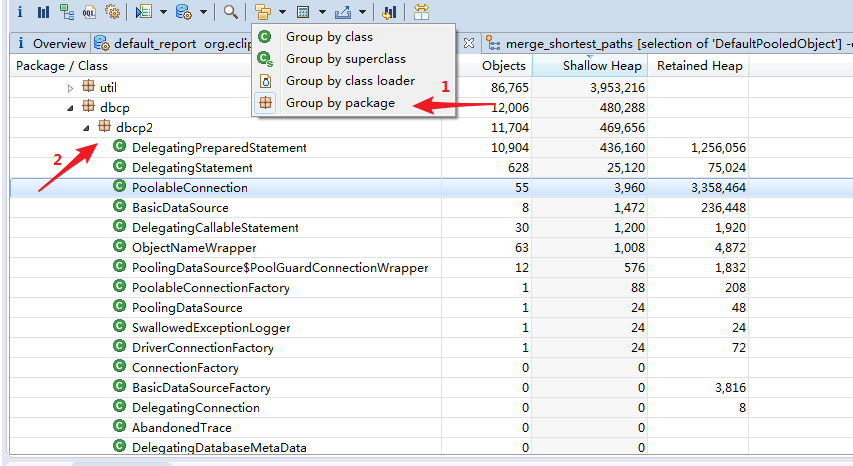Open the group-by dropdown arrow
The image size is (853, 466).
[x=282, y=12]
